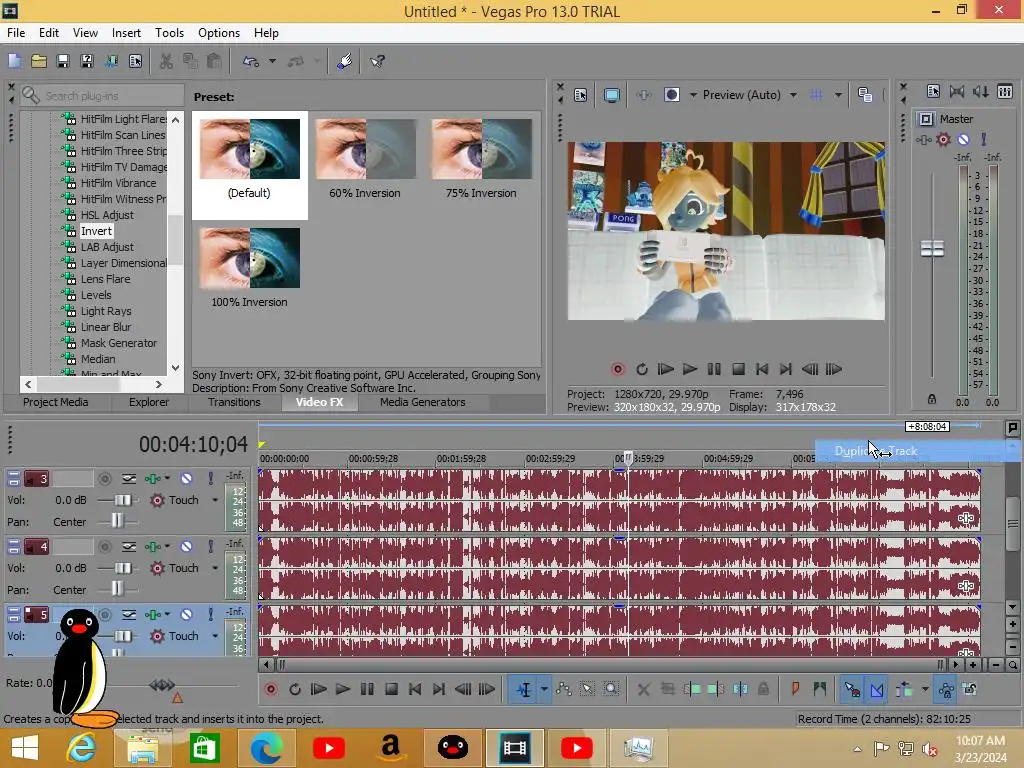1024x768 pixels.
Task: Click Insert Marker icon in timeline toolbar
Action: pyautogui.click(x=795, y=690)
